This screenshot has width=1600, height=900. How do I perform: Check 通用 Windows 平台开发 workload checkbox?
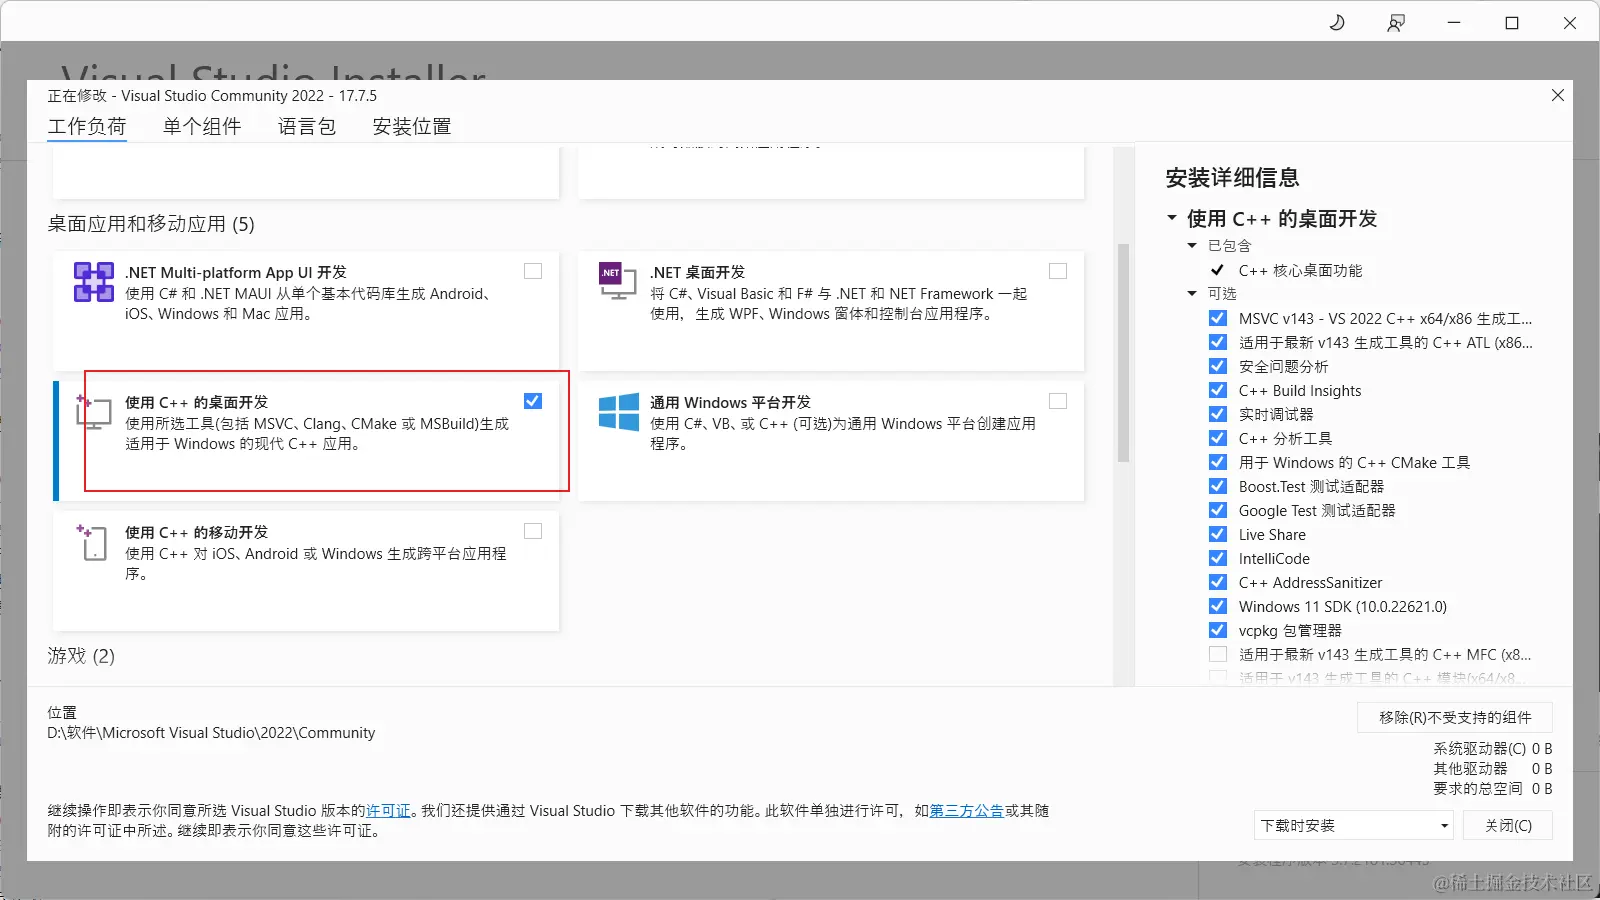pyautogui.click(x=1058, y=401)
